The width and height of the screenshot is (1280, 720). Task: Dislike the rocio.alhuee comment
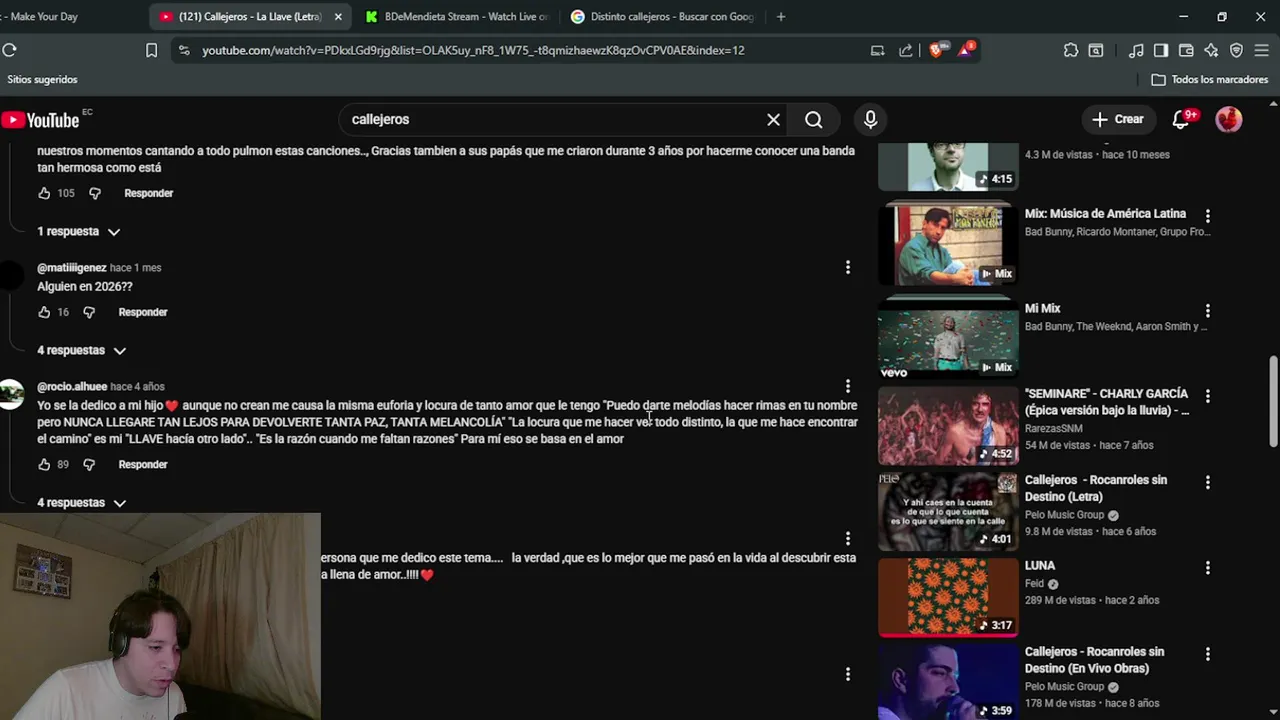[x=89, y=464]
